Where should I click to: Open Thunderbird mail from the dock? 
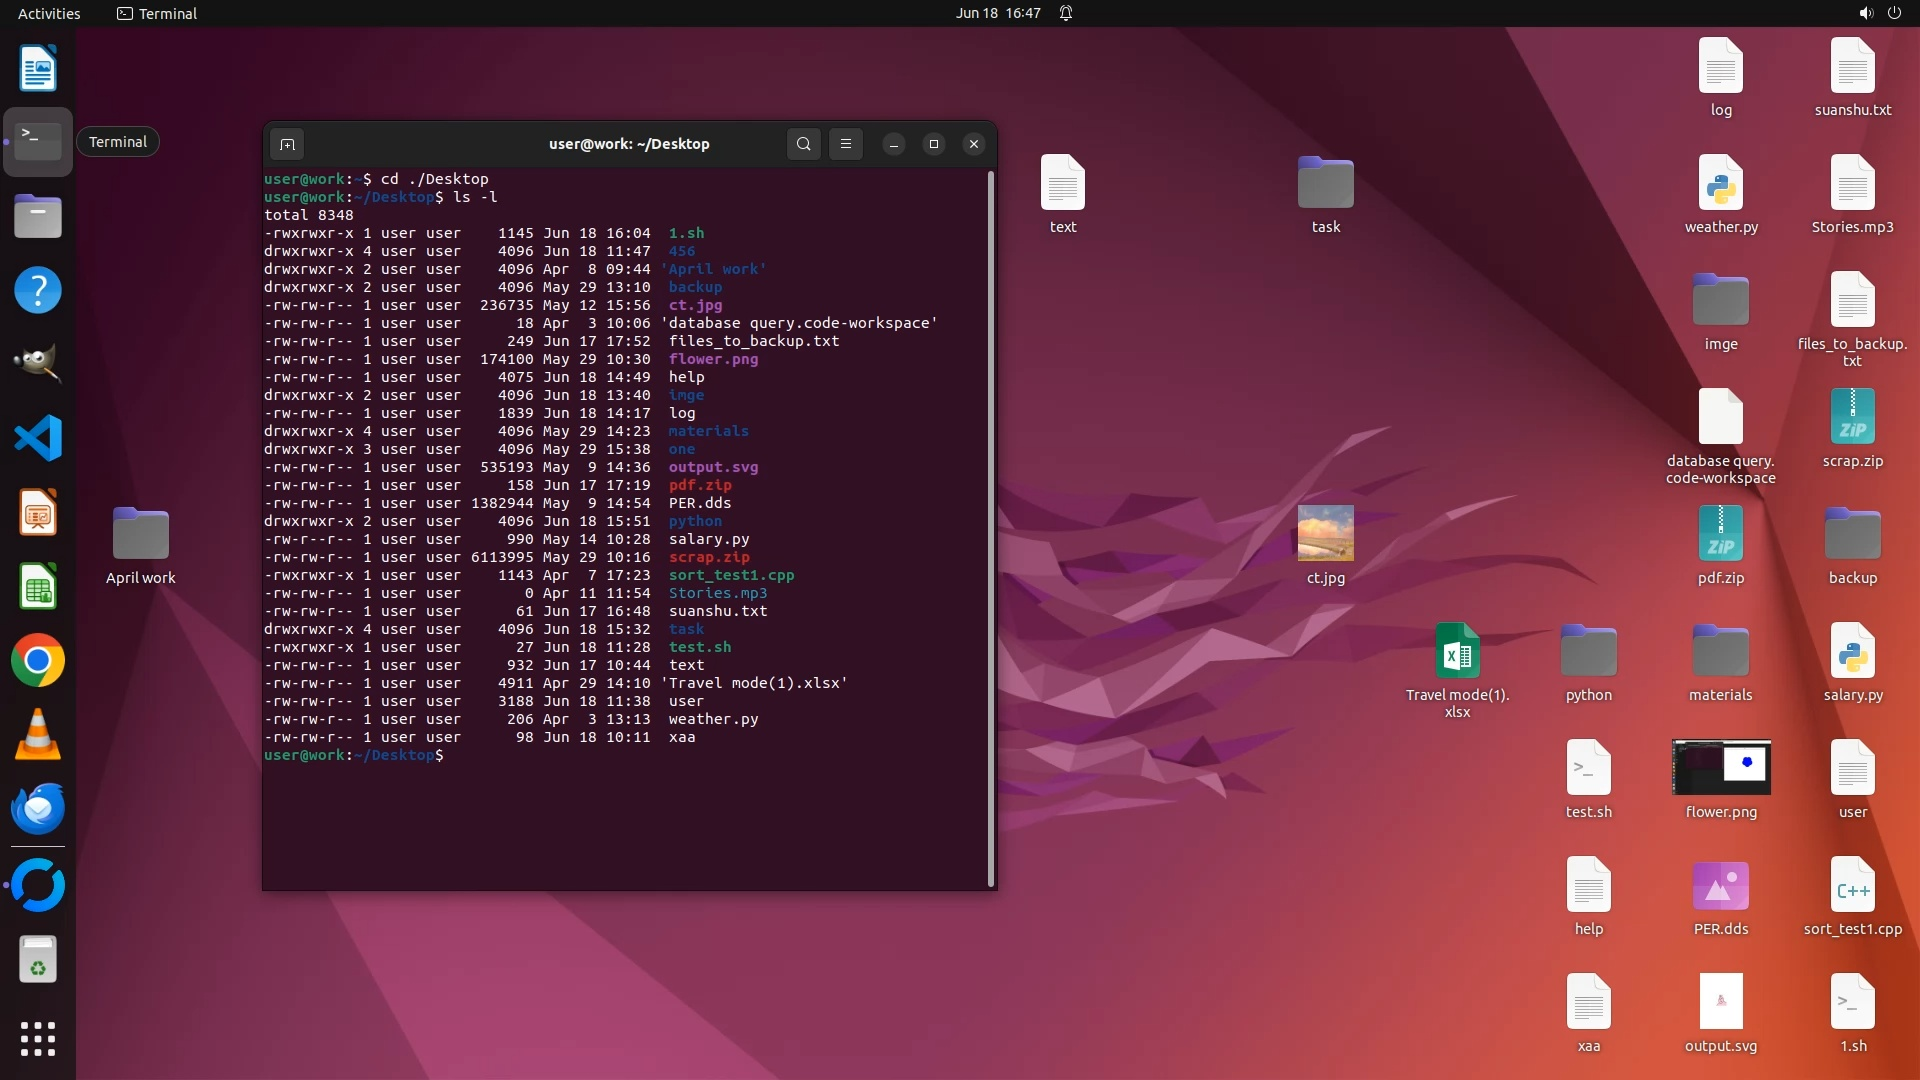click(x=38, y=809)
